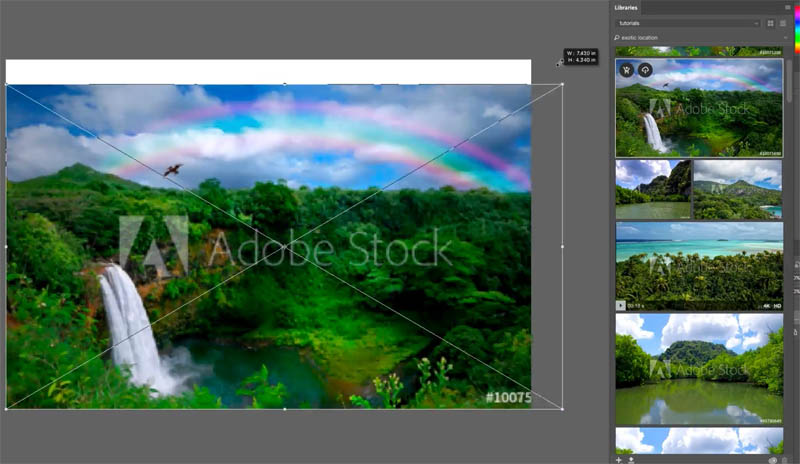Select the lake with hill reflection thumbnail
800x464 pixels.
[x=699, y=369]
